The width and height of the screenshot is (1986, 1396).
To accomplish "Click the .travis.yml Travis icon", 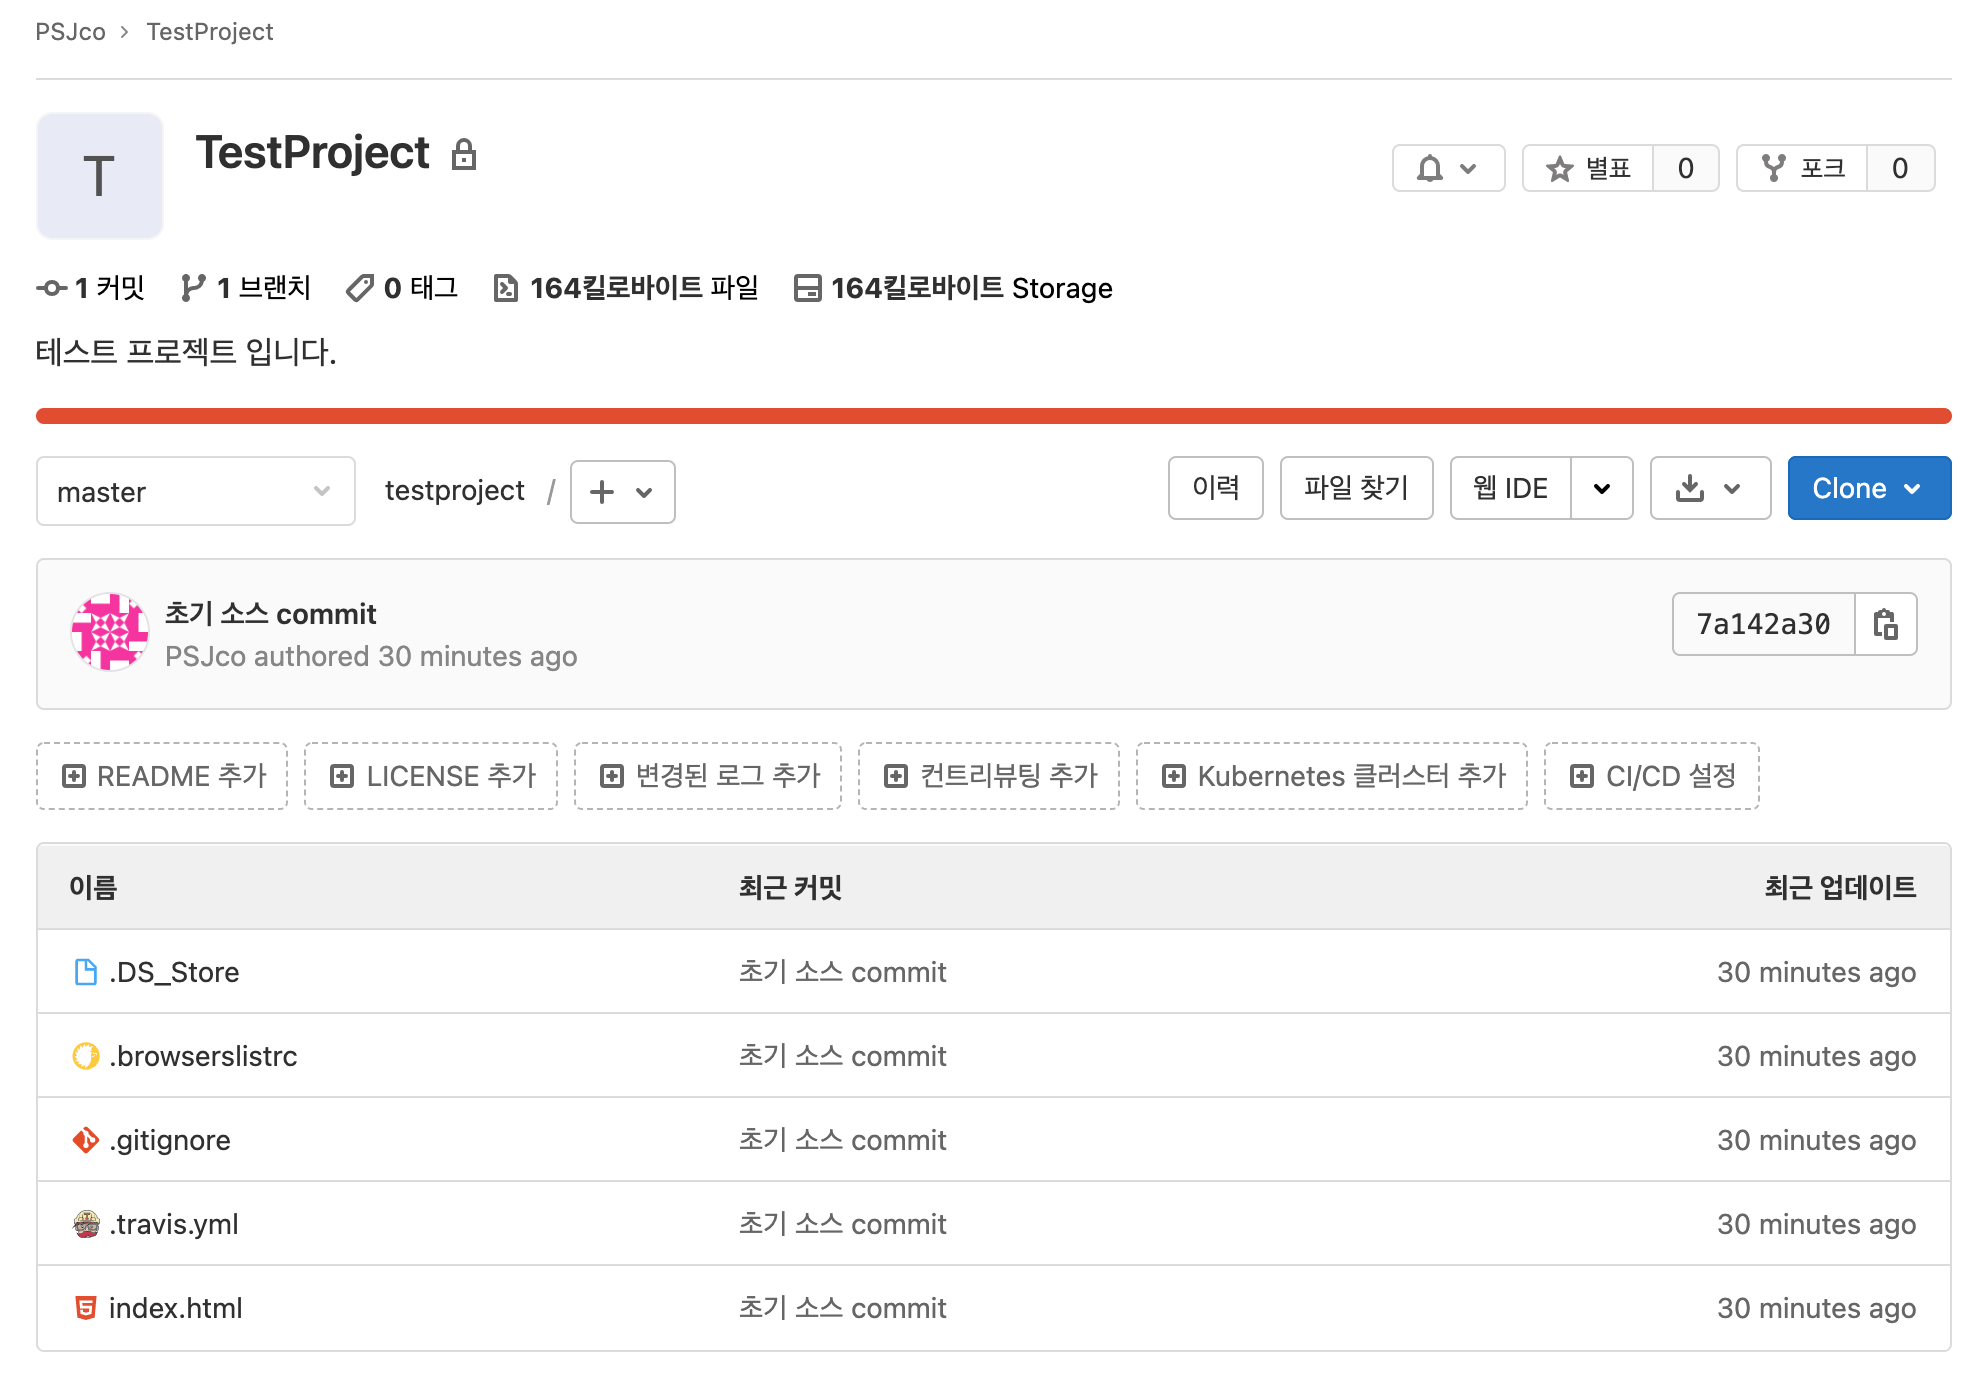I will coord(86,1224).
